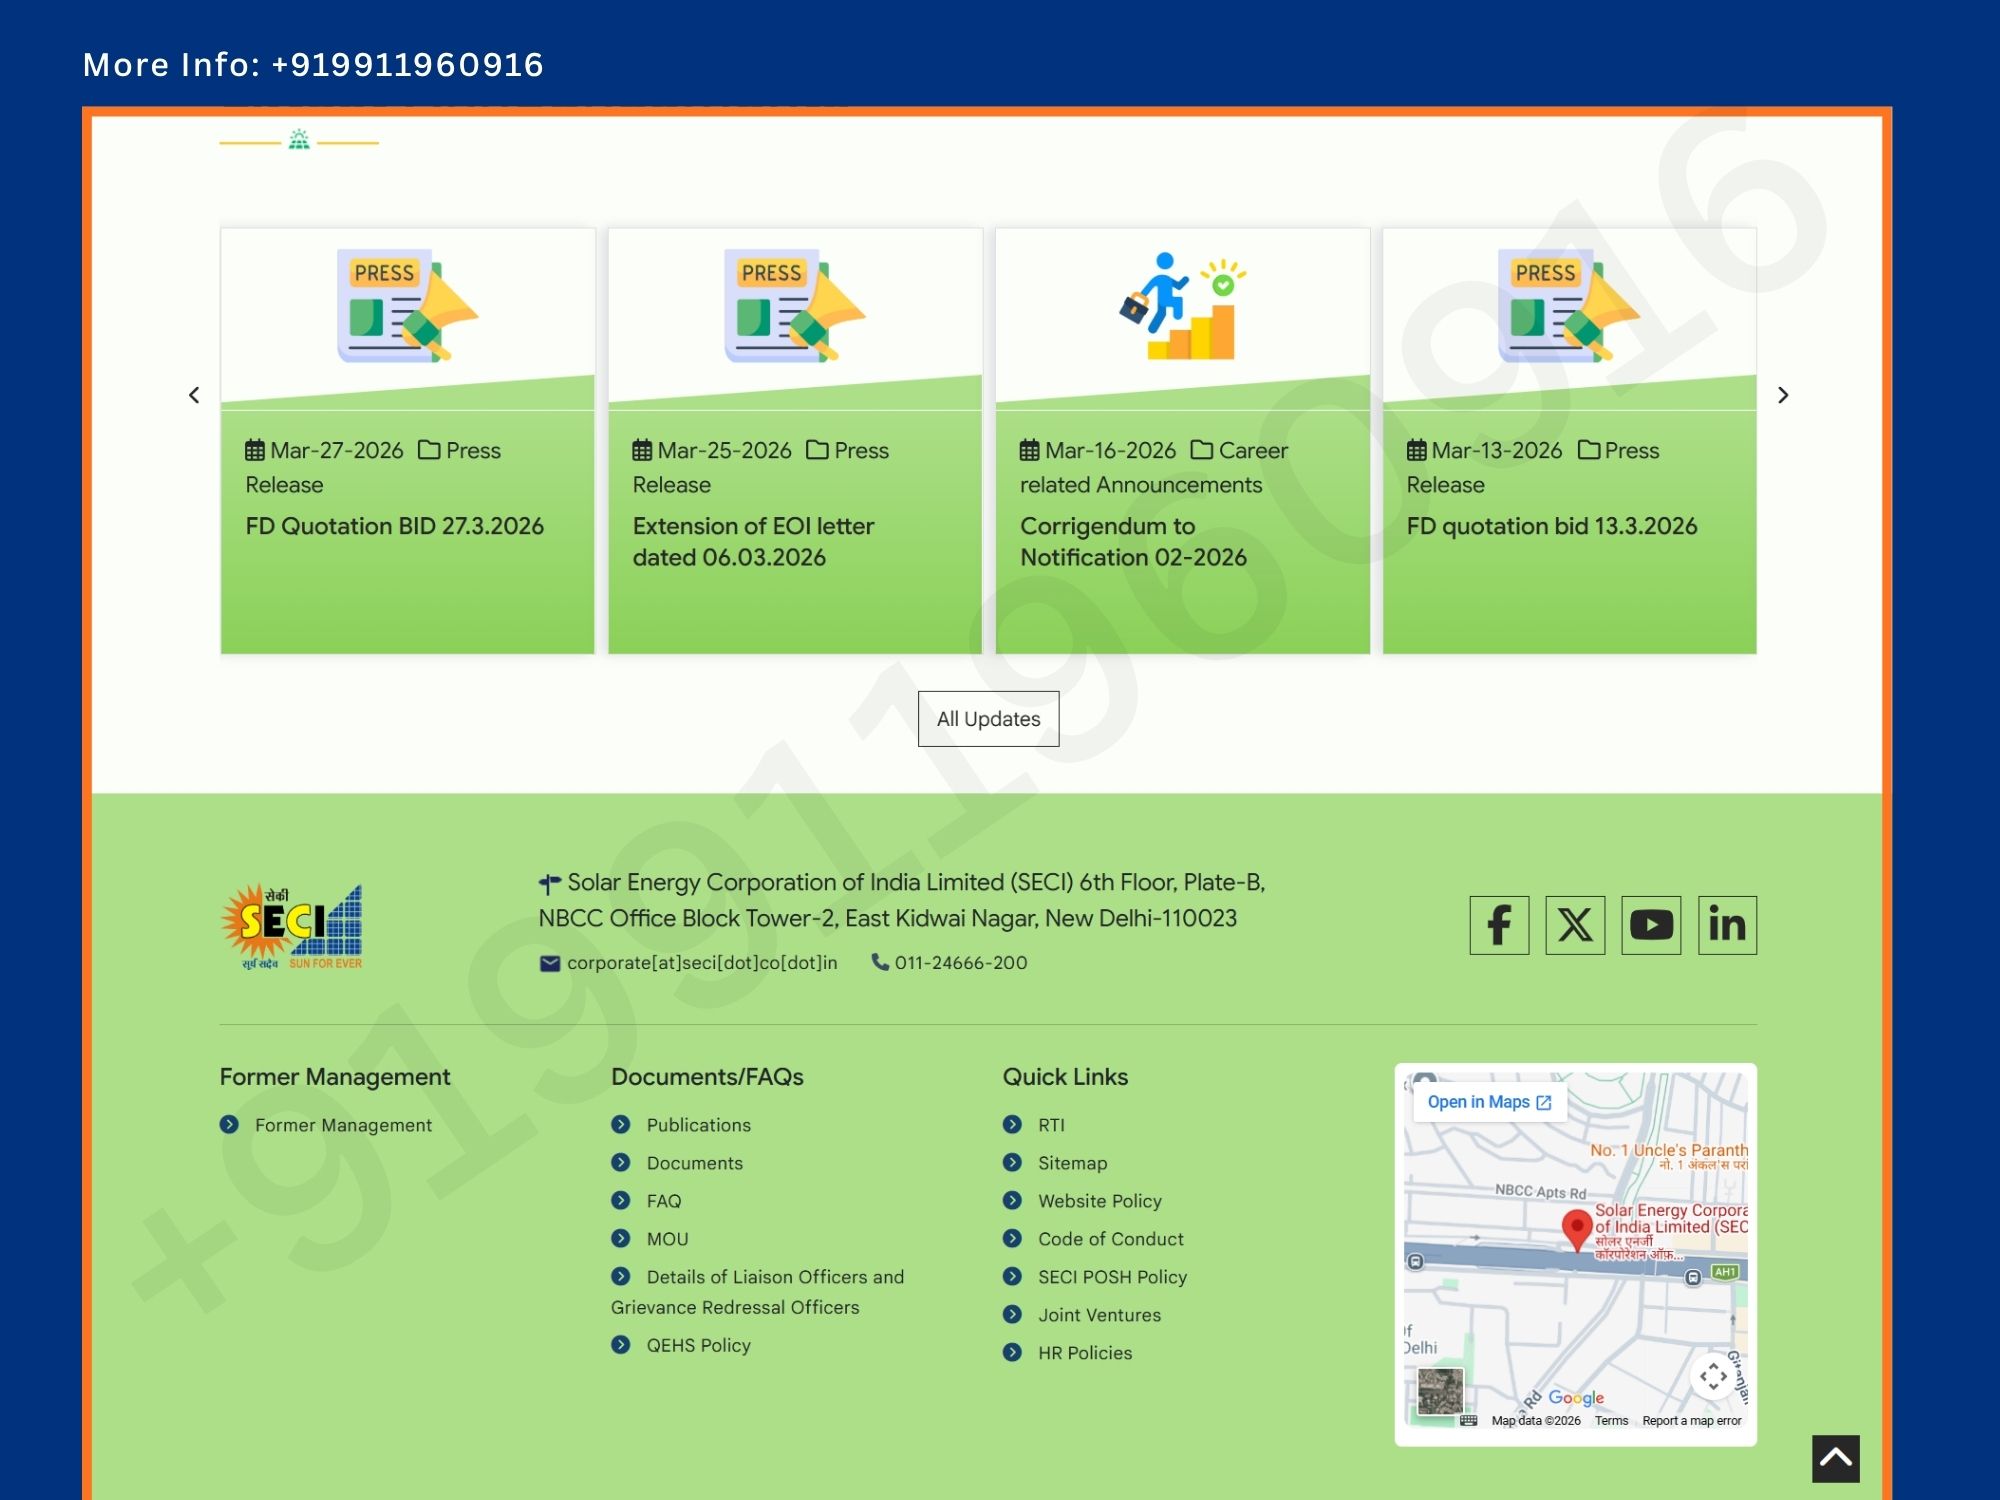This screenshot has width=2000, height=1500.
Task: Go to RTI quick link
Action: (x=1051, y=1125)
